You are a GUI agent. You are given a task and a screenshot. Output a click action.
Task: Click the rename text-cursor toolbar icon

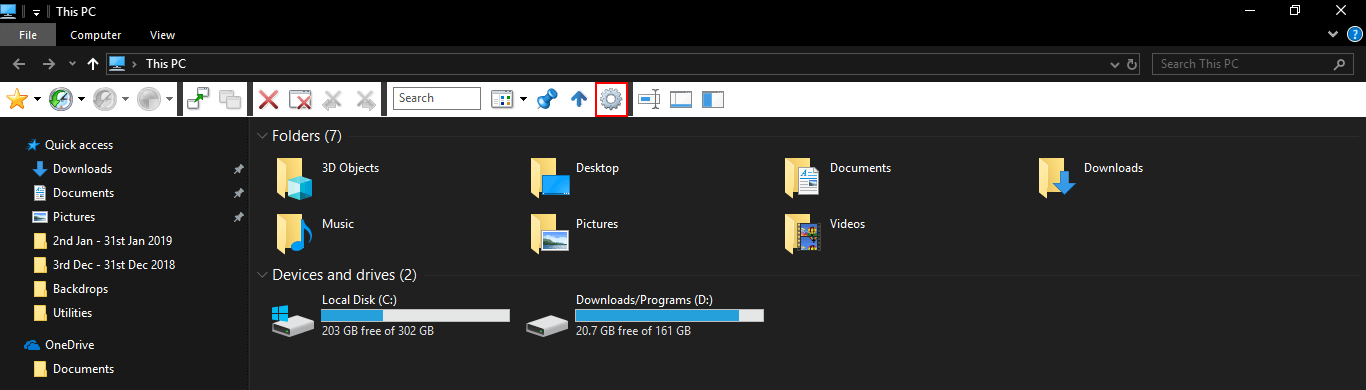[x=649, y=99]
